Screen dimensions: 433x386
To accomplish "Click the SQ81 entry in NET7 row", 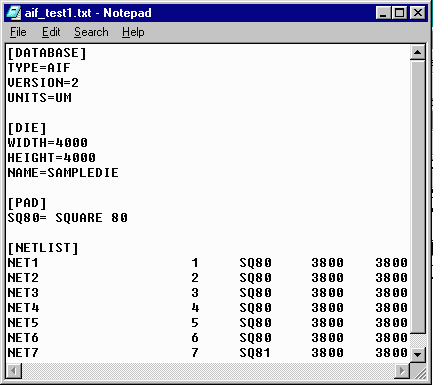I will [255, 353].
